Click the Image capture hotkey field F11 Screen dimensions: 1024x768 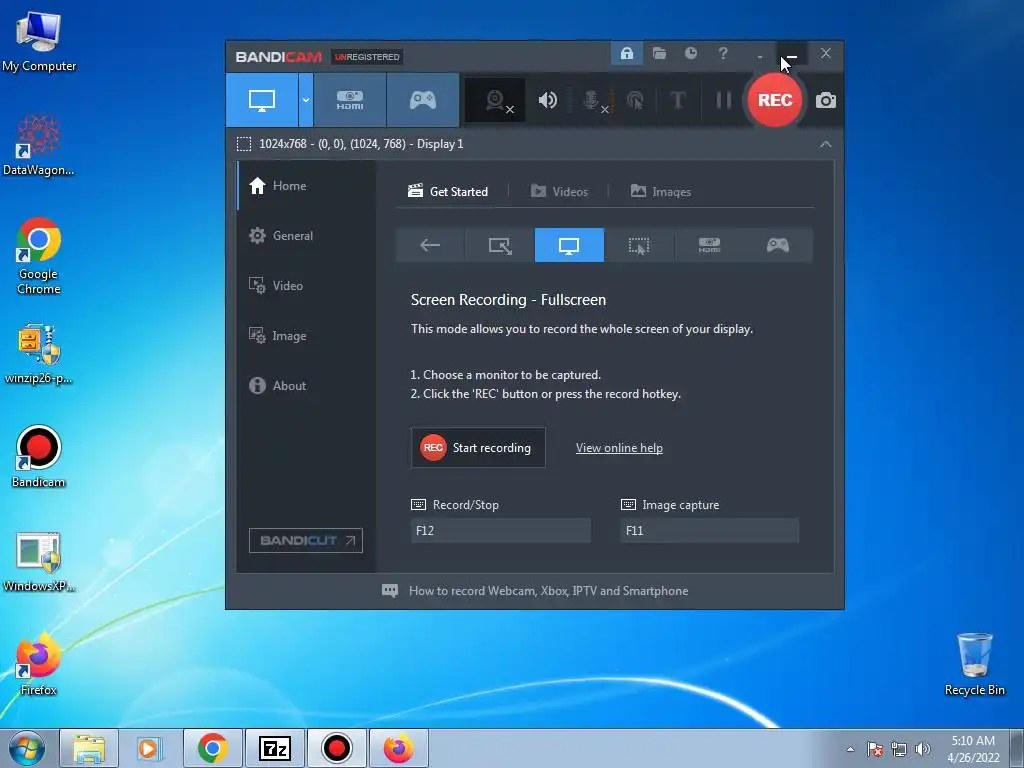coord(709,530)
